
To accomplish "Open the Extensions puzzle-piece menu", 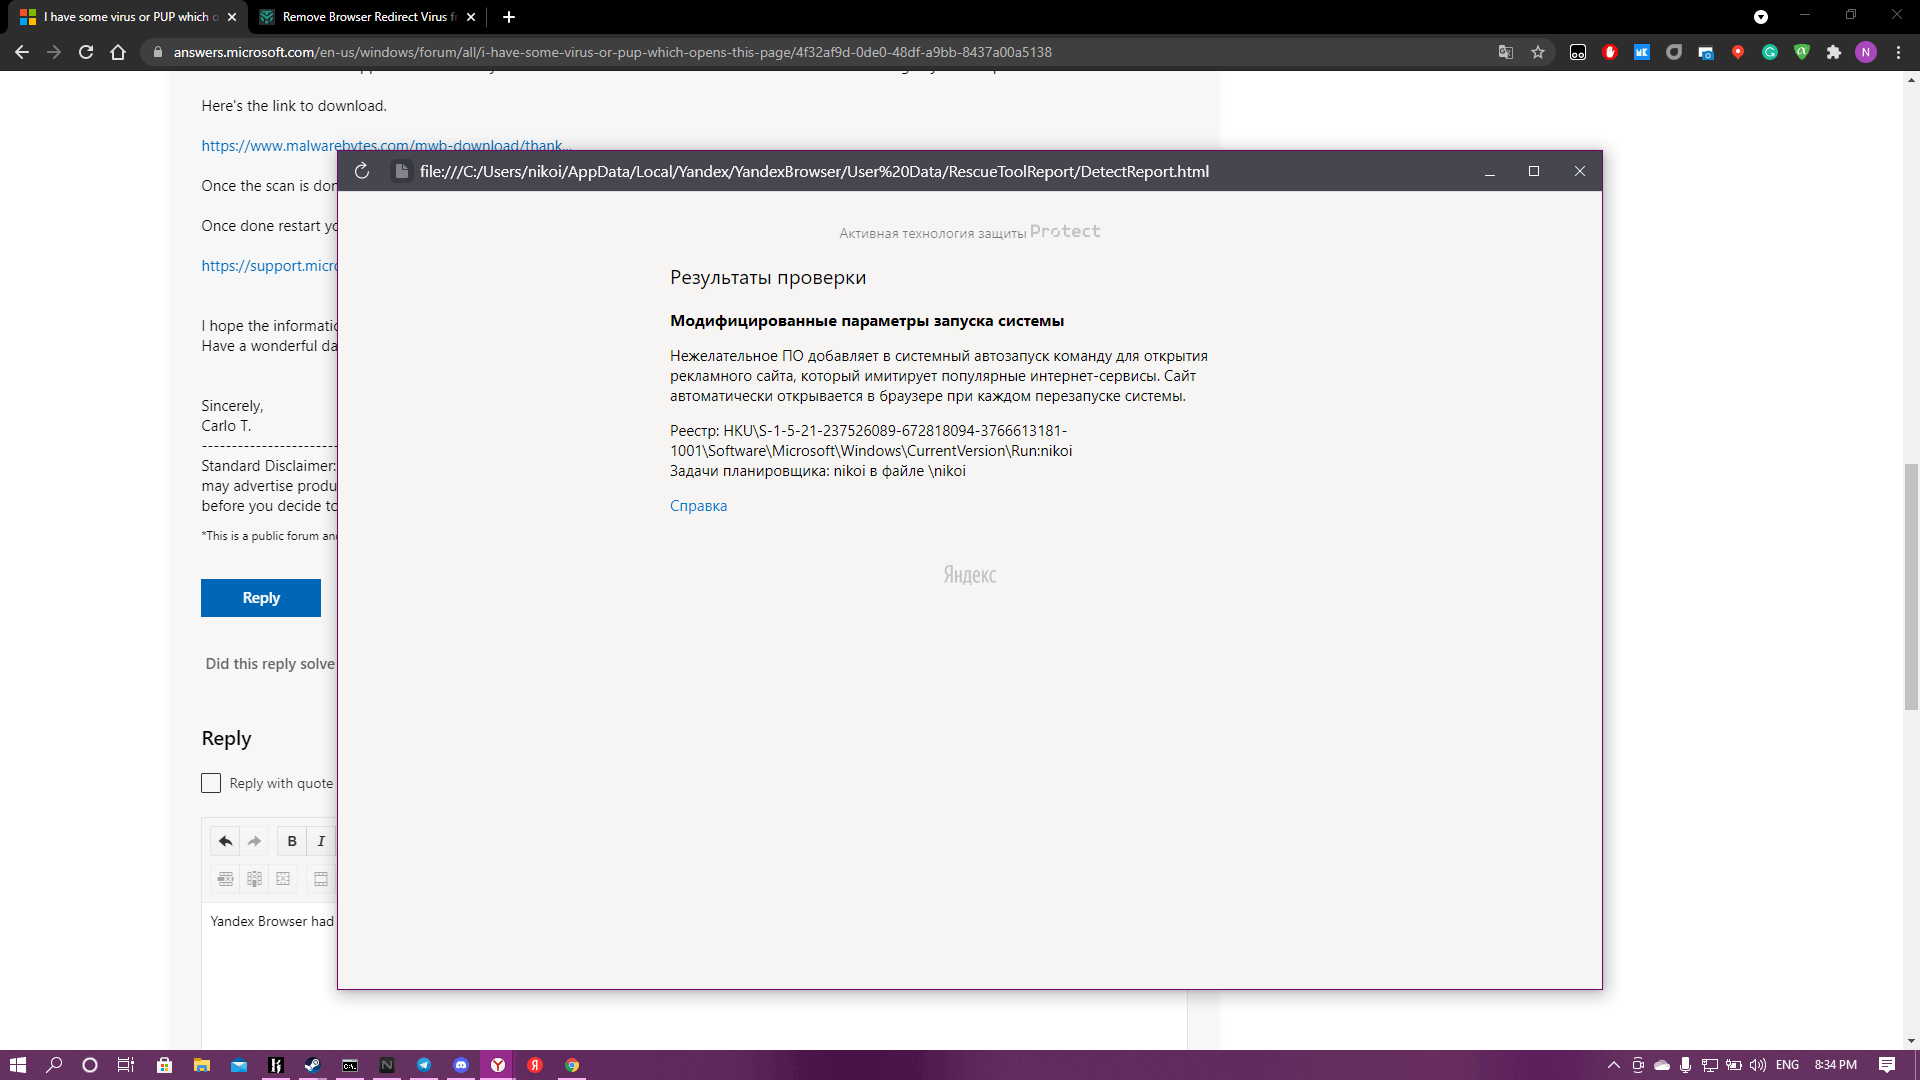I will pos(1833,52).
